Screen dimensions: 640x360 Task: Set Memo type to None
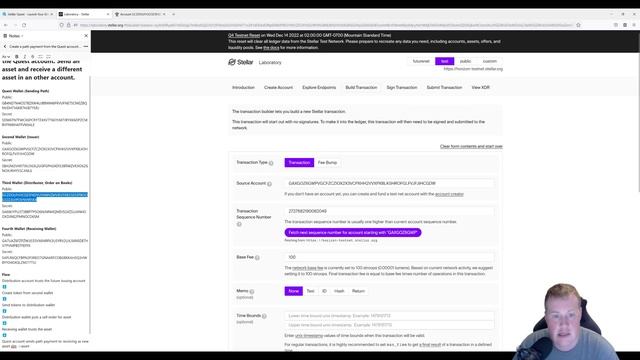(293, 291)
